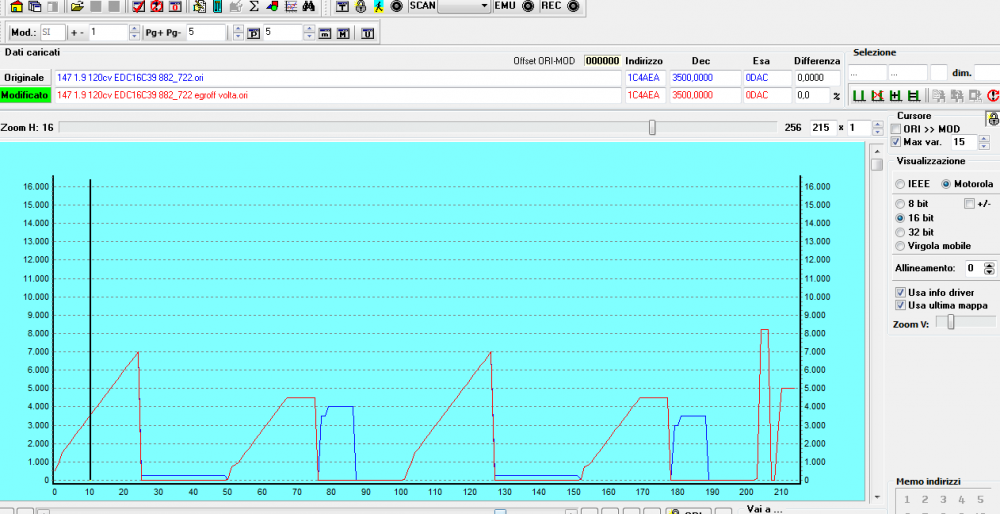The width and height of the screenshot is (1000, 514).
Task: Toggle the Usa ultima mappa checkbox
Action: click(901, 305)
